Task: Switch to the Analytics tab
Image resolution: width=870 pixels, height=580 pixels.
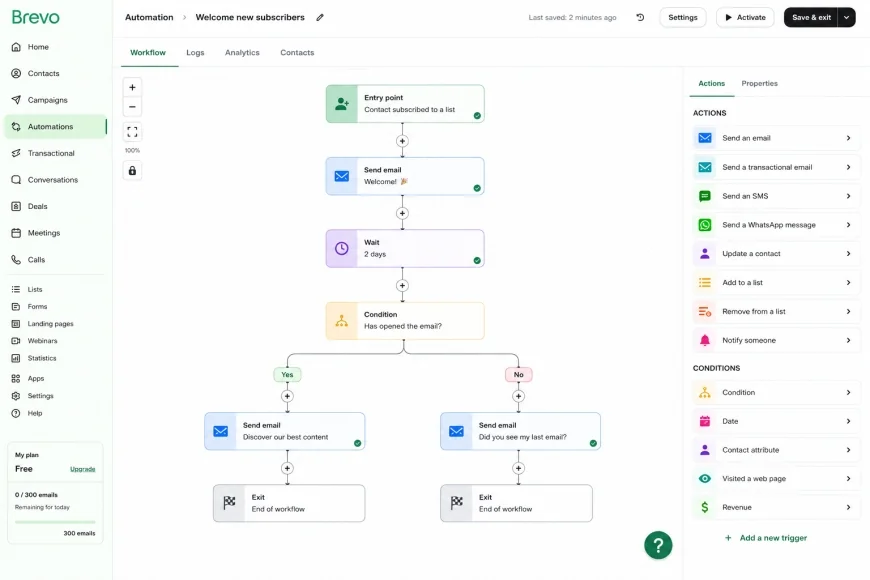Action: [242, 53]
